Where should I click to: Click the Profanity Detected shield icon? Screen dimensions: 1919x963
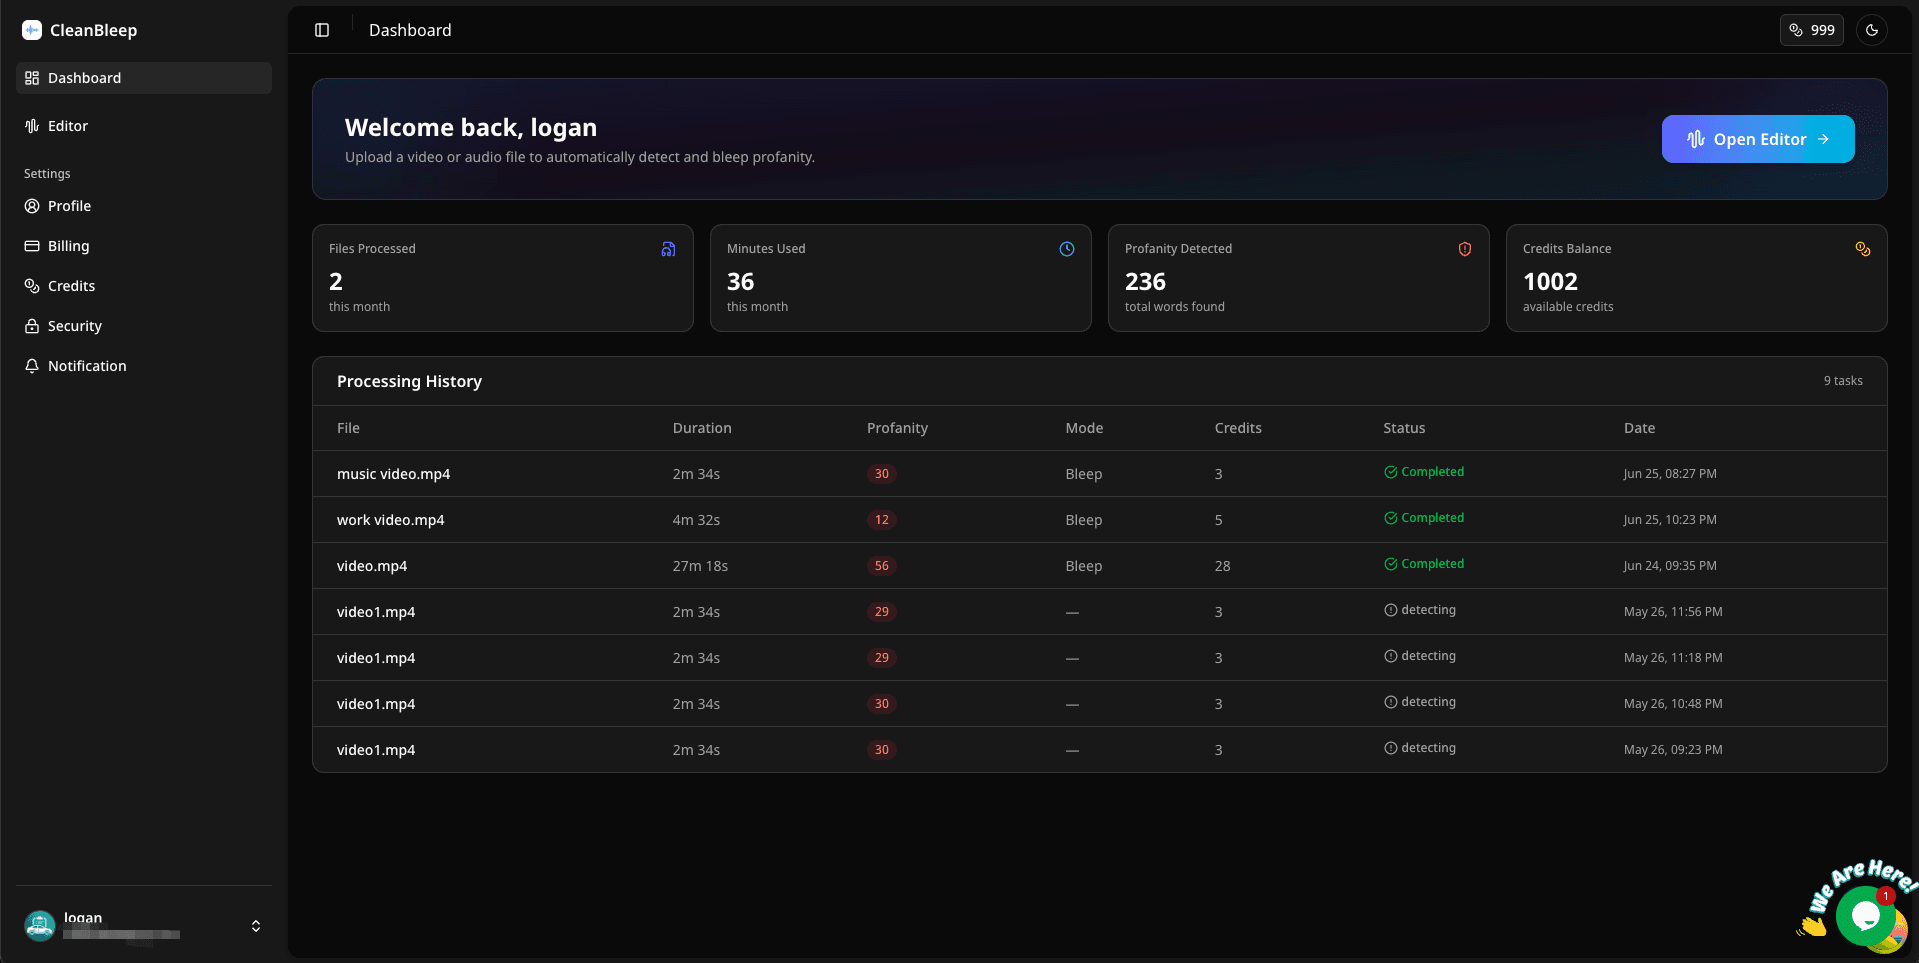(1464, 249)
